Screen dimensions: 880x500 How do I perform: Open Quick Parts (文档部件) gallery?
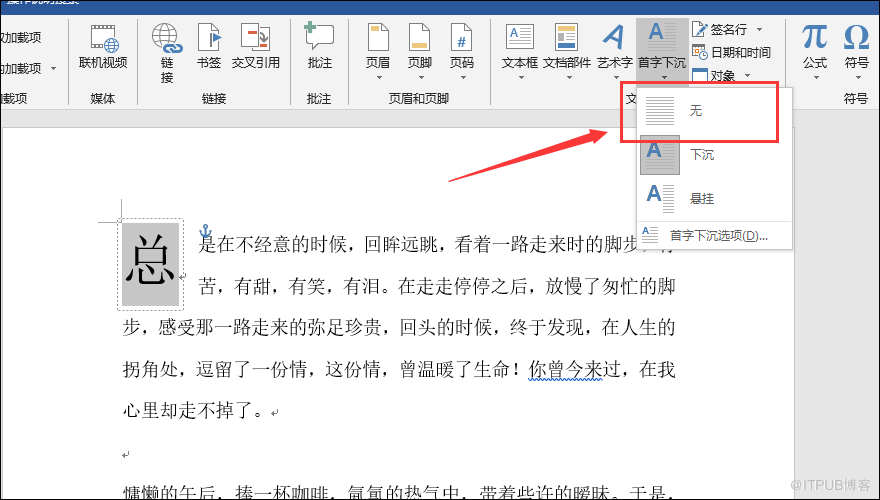[566, 48]
